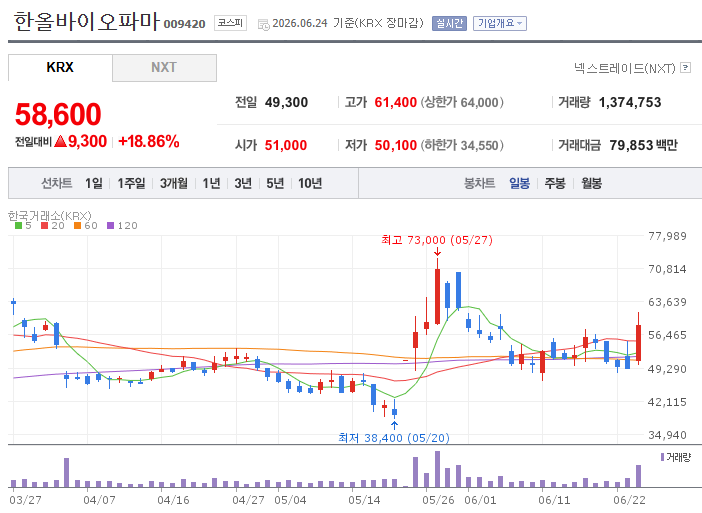Viewport: 702px width, 513px height.
Task: Show the 3개월 line chart
Action: tap(174, 183)
